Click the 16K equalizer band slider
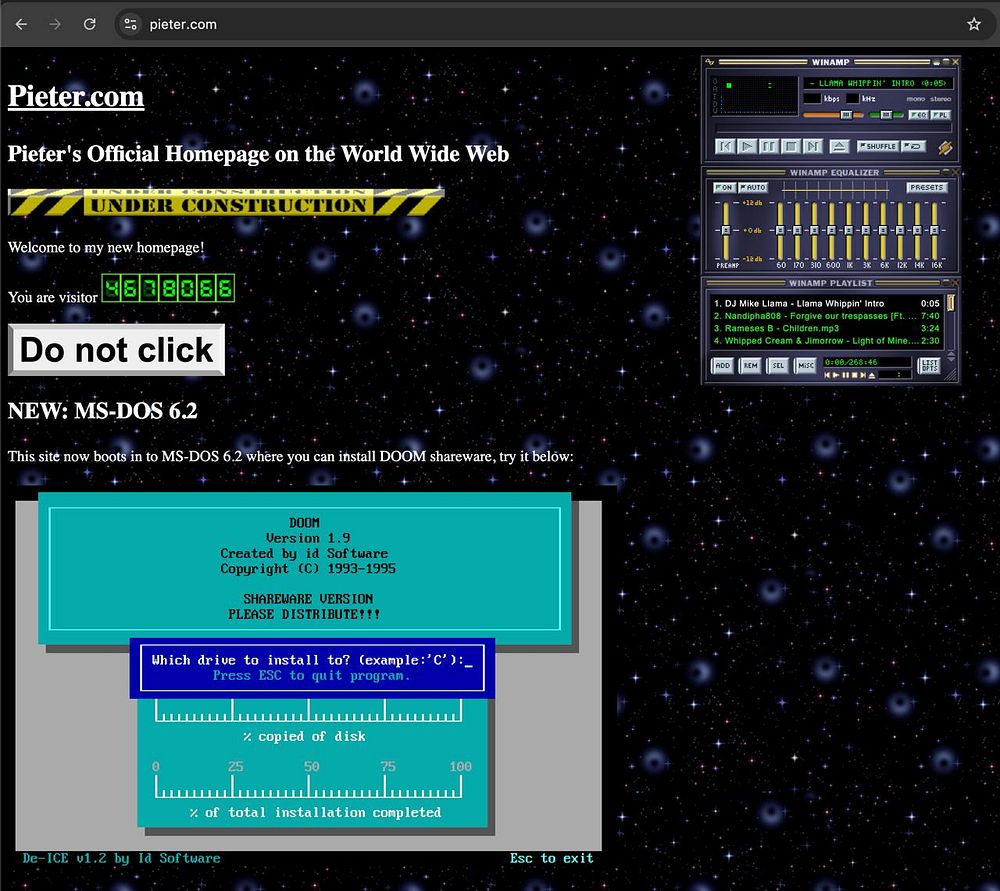 point(935,230)
